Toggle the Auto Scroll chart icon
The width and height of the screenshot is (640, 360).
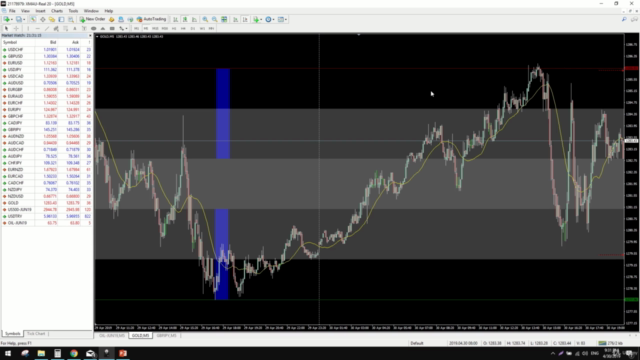(x=236, y=19)
